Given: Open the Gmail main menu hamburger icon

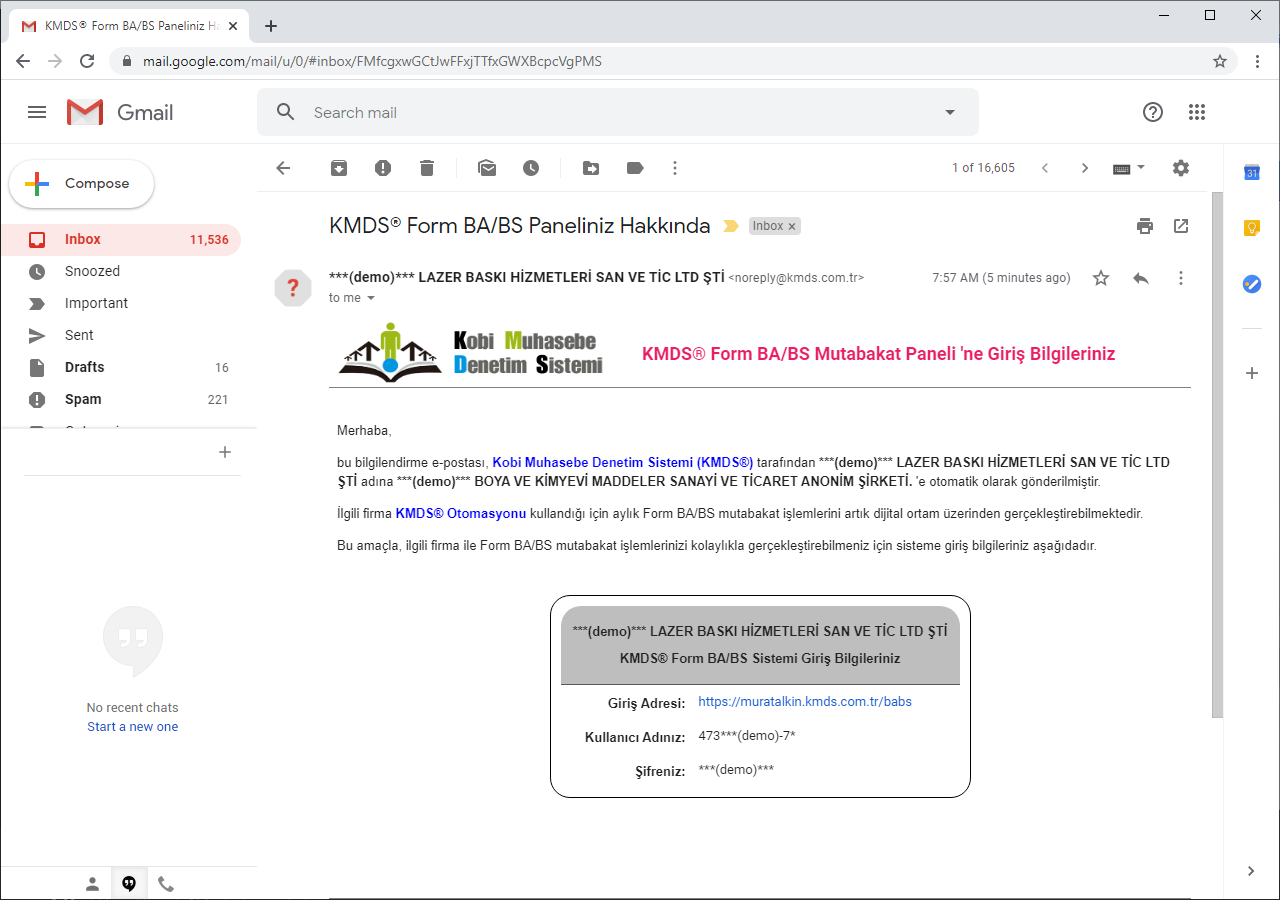Looking at the screenshot, I should (x=37, y=112).
